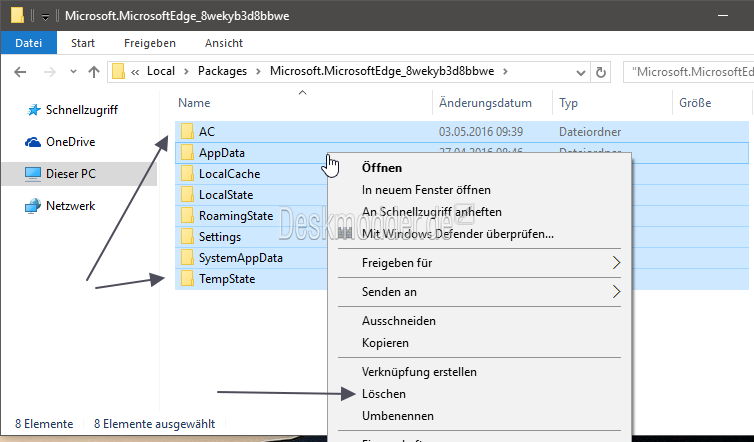This screenshot has width=754, height=442.
Task: Click the OneDrive cloud icon
Action: [x=33, y=142]
